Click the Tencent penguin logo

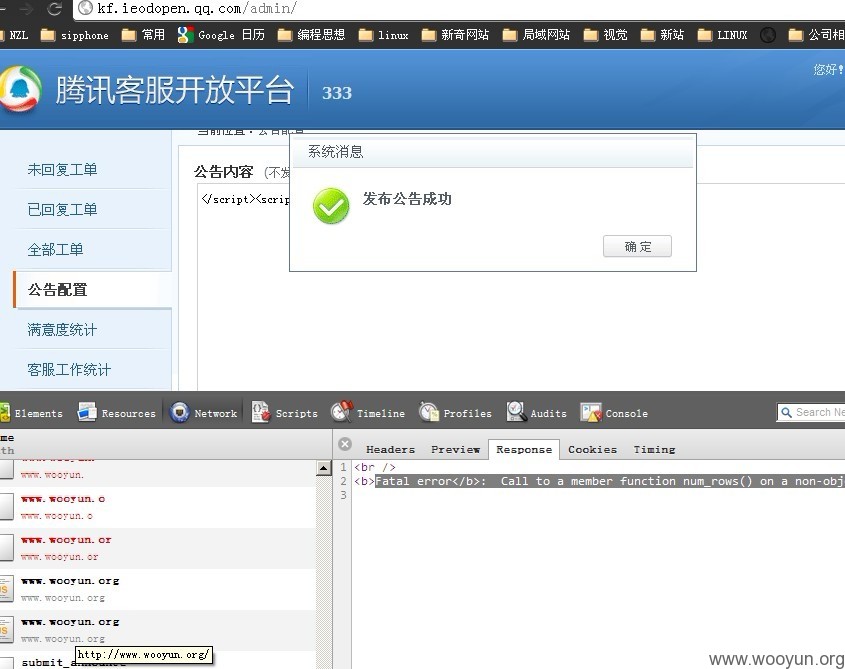coord(19,89)
